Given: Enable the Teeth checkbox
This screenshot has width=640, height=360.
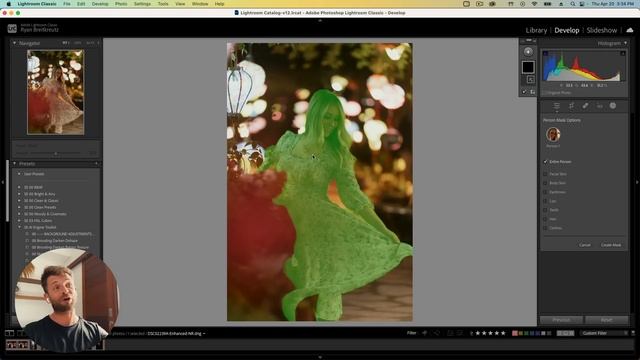Looking at the screenshot, I should click(545, 210).
